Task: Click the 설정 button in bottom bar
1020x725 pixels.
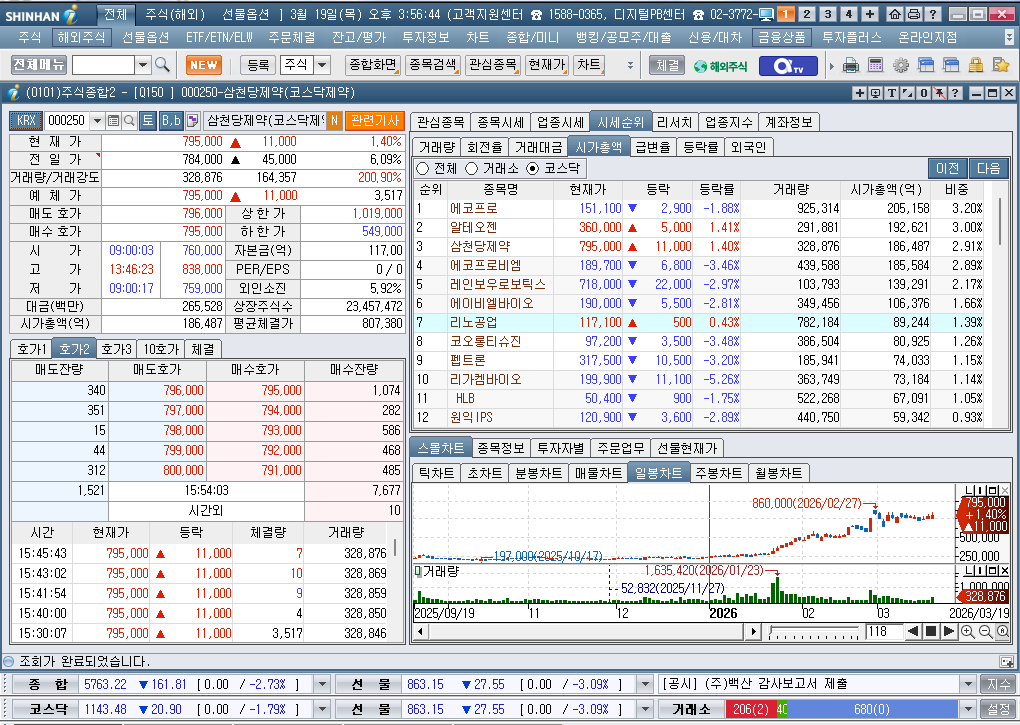Action: point(999,709)
